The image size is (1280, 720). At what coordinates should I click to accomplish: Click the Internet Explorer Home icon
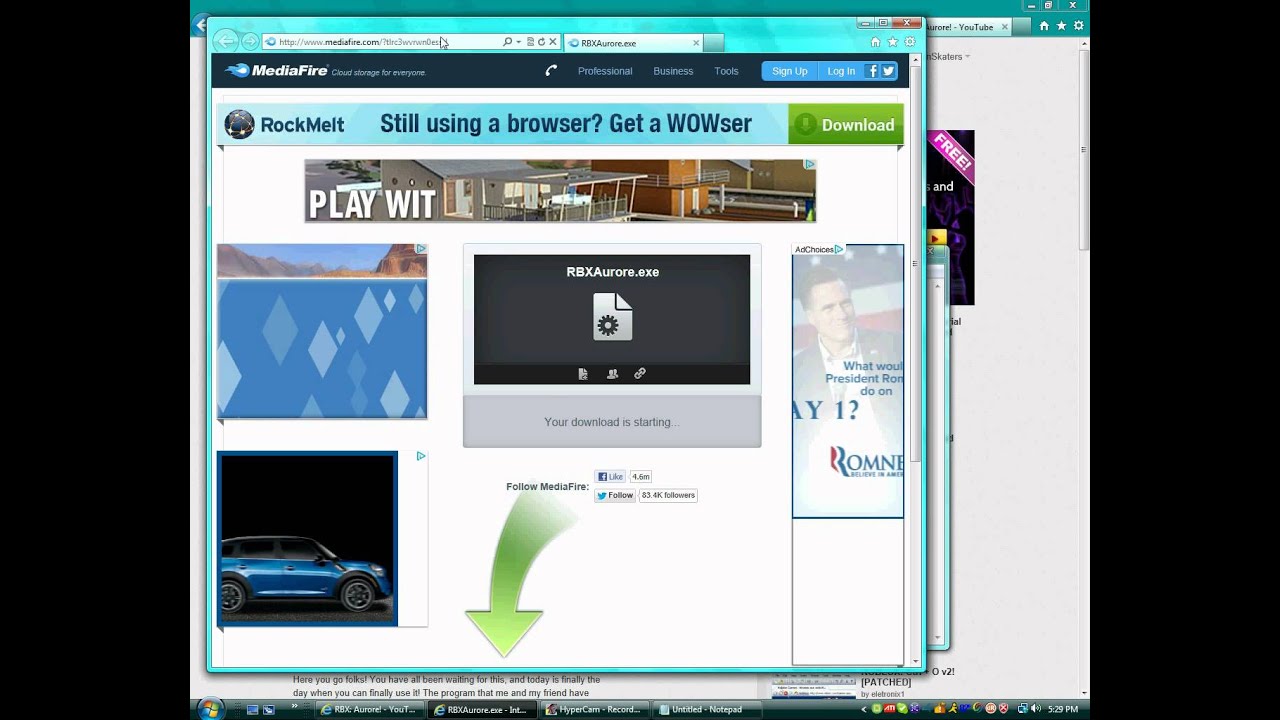(876, 42)
